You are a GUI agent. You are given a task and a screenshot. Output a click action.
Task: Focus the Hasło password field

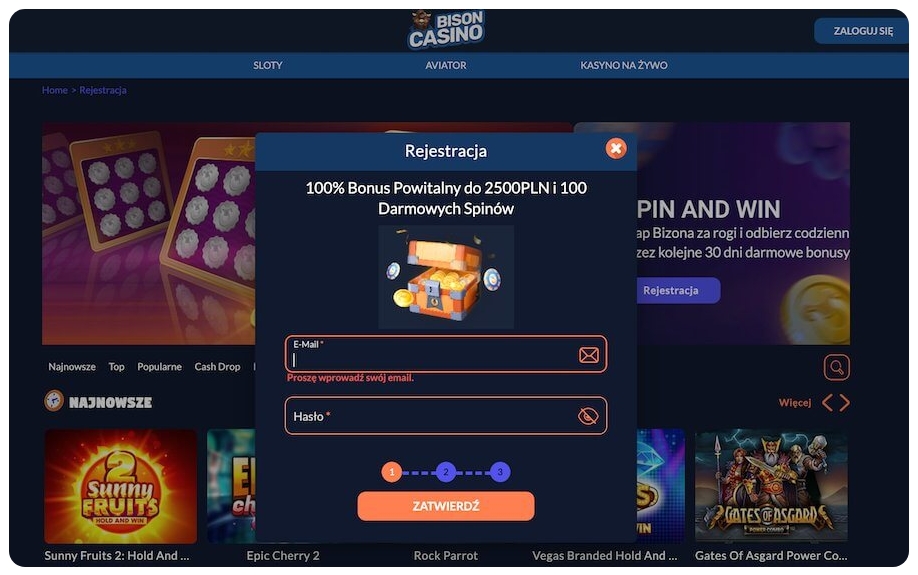446,416
